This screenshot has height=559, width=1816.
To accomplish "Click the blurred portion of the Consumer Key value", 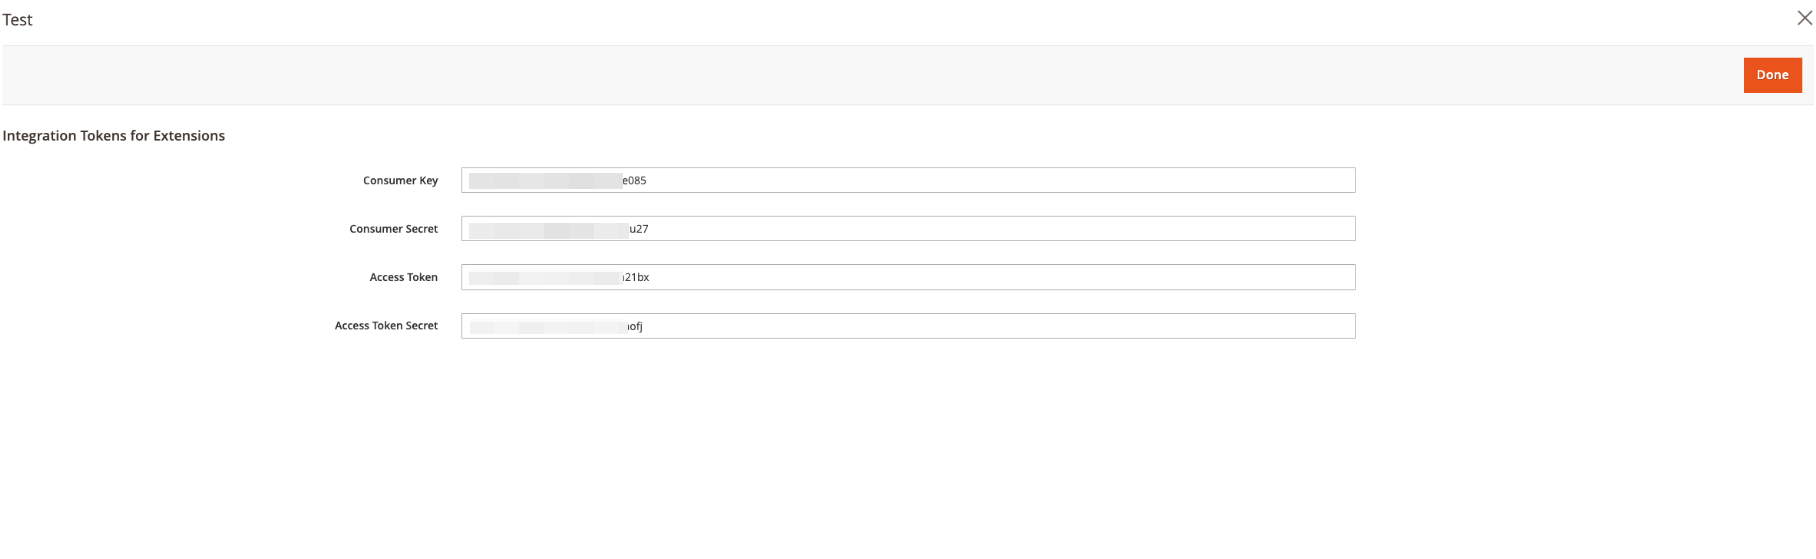I will [x=545, y=181].
